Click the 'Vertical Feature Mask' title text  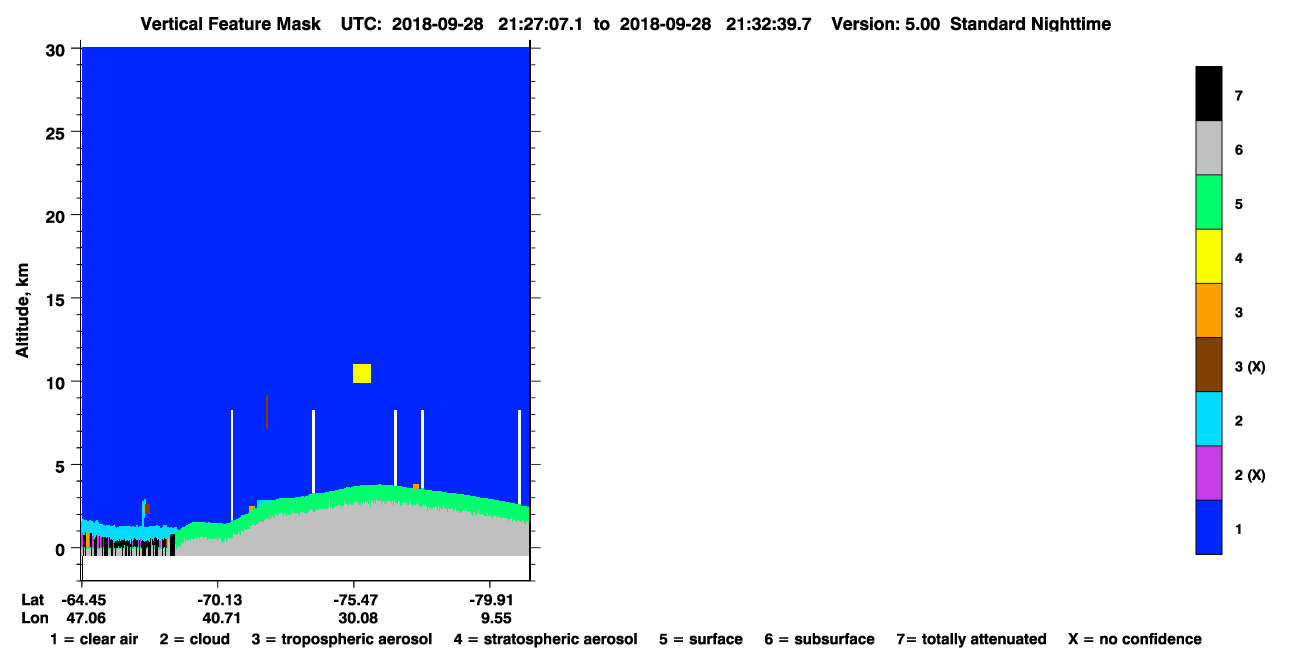click(230, 24)
